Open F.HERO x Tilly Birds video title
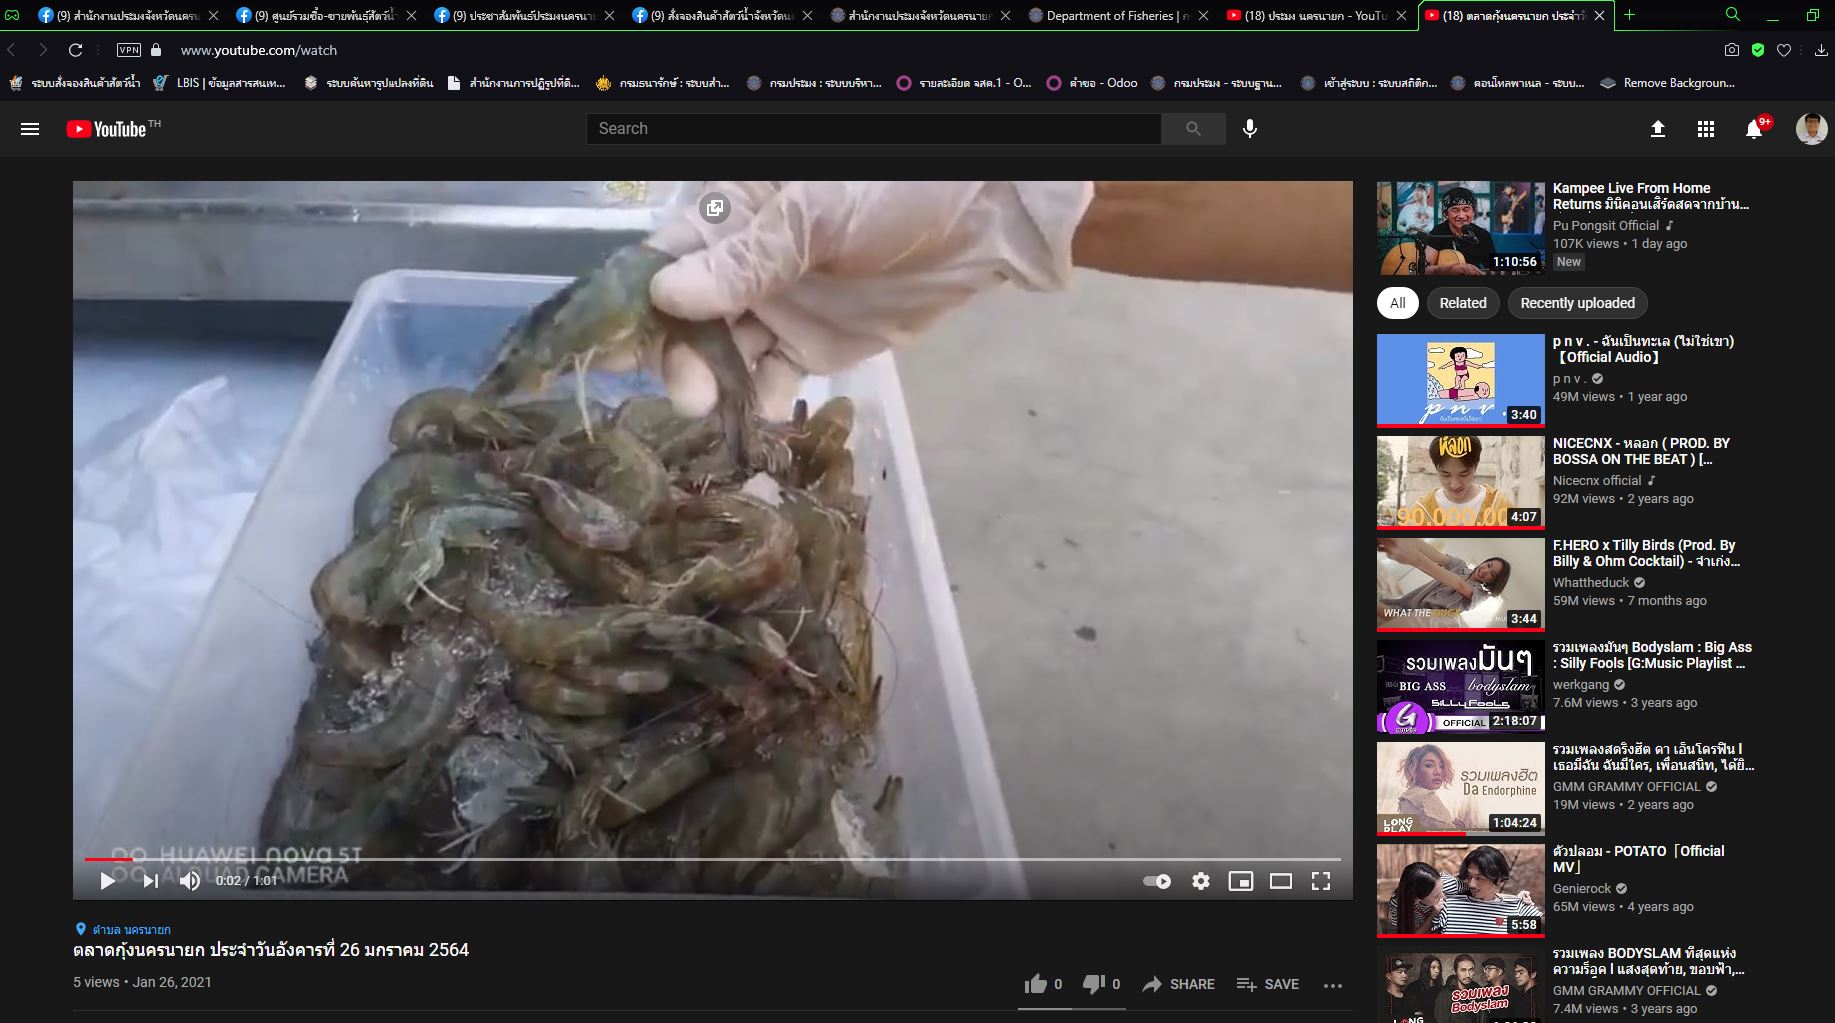The width and height of the screenshot is (1835, 1023). click(x=1646, y=553)
